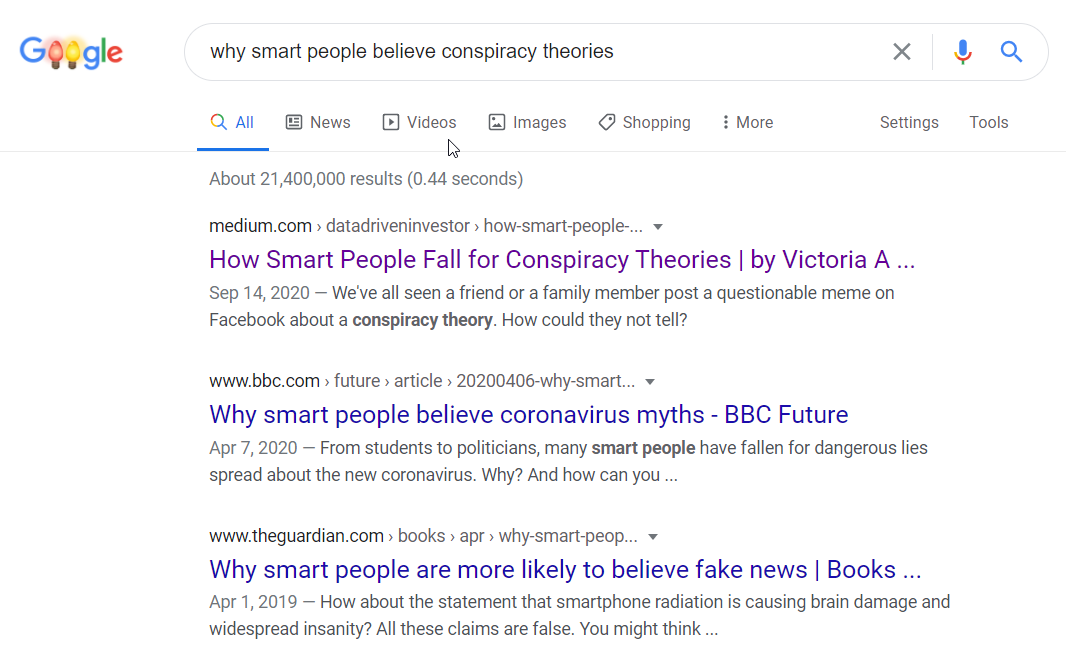The image size is (1066, 660).
Task: Open the Guardian fake news article
Action: (564, 569)
